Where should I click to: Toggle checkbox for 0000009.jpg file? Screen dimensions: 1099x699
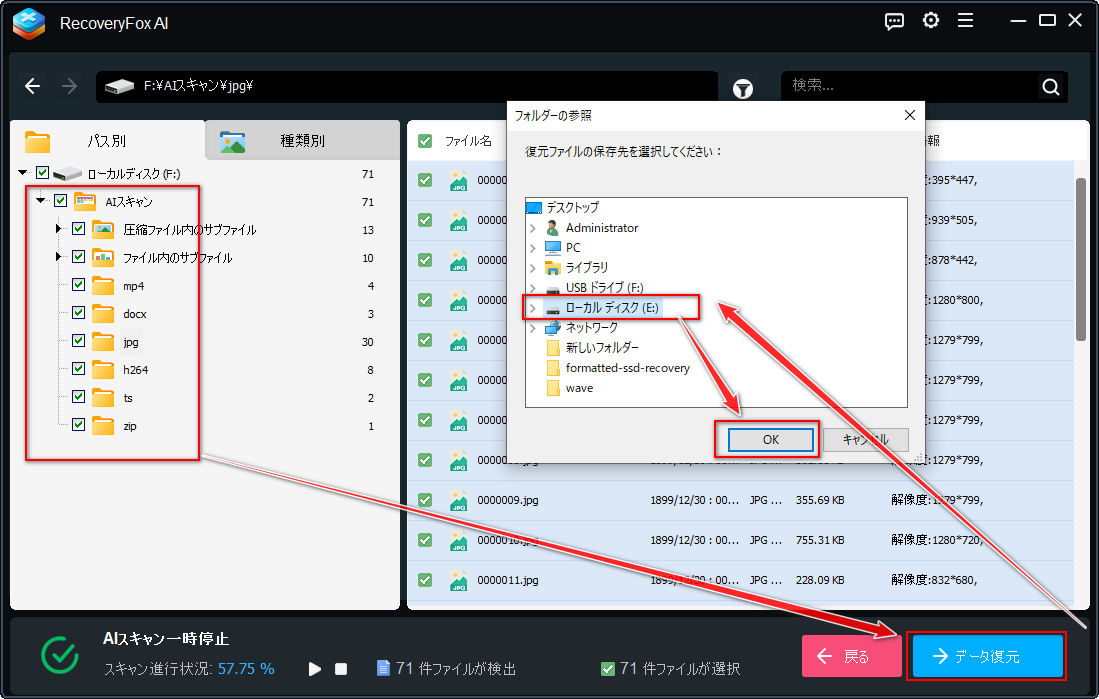pos(425,500)
